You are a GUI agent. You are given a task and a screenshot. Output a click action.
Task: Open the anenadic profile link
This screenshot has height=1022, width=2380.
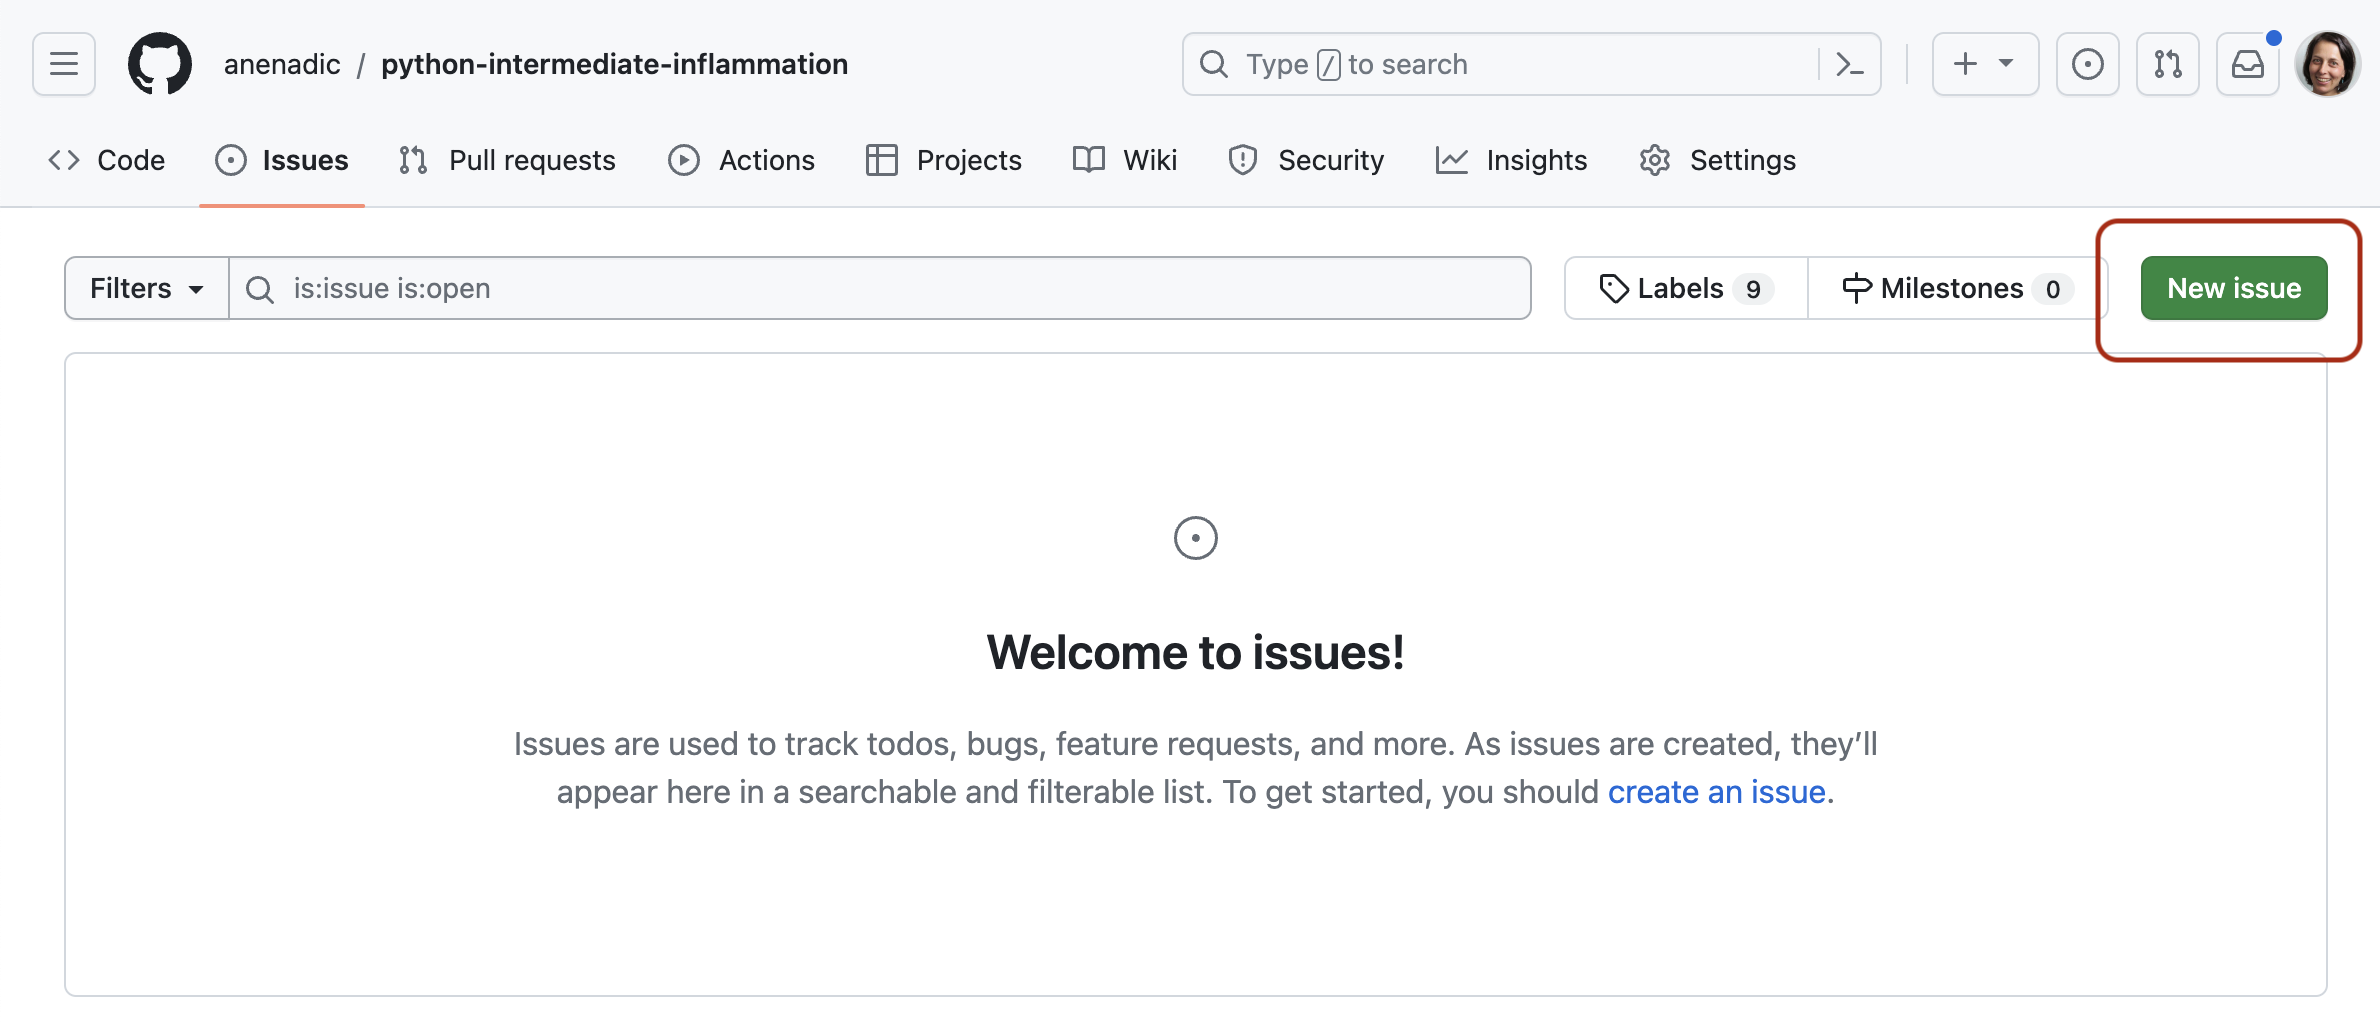pyautogui.click(x=281, y=63)
